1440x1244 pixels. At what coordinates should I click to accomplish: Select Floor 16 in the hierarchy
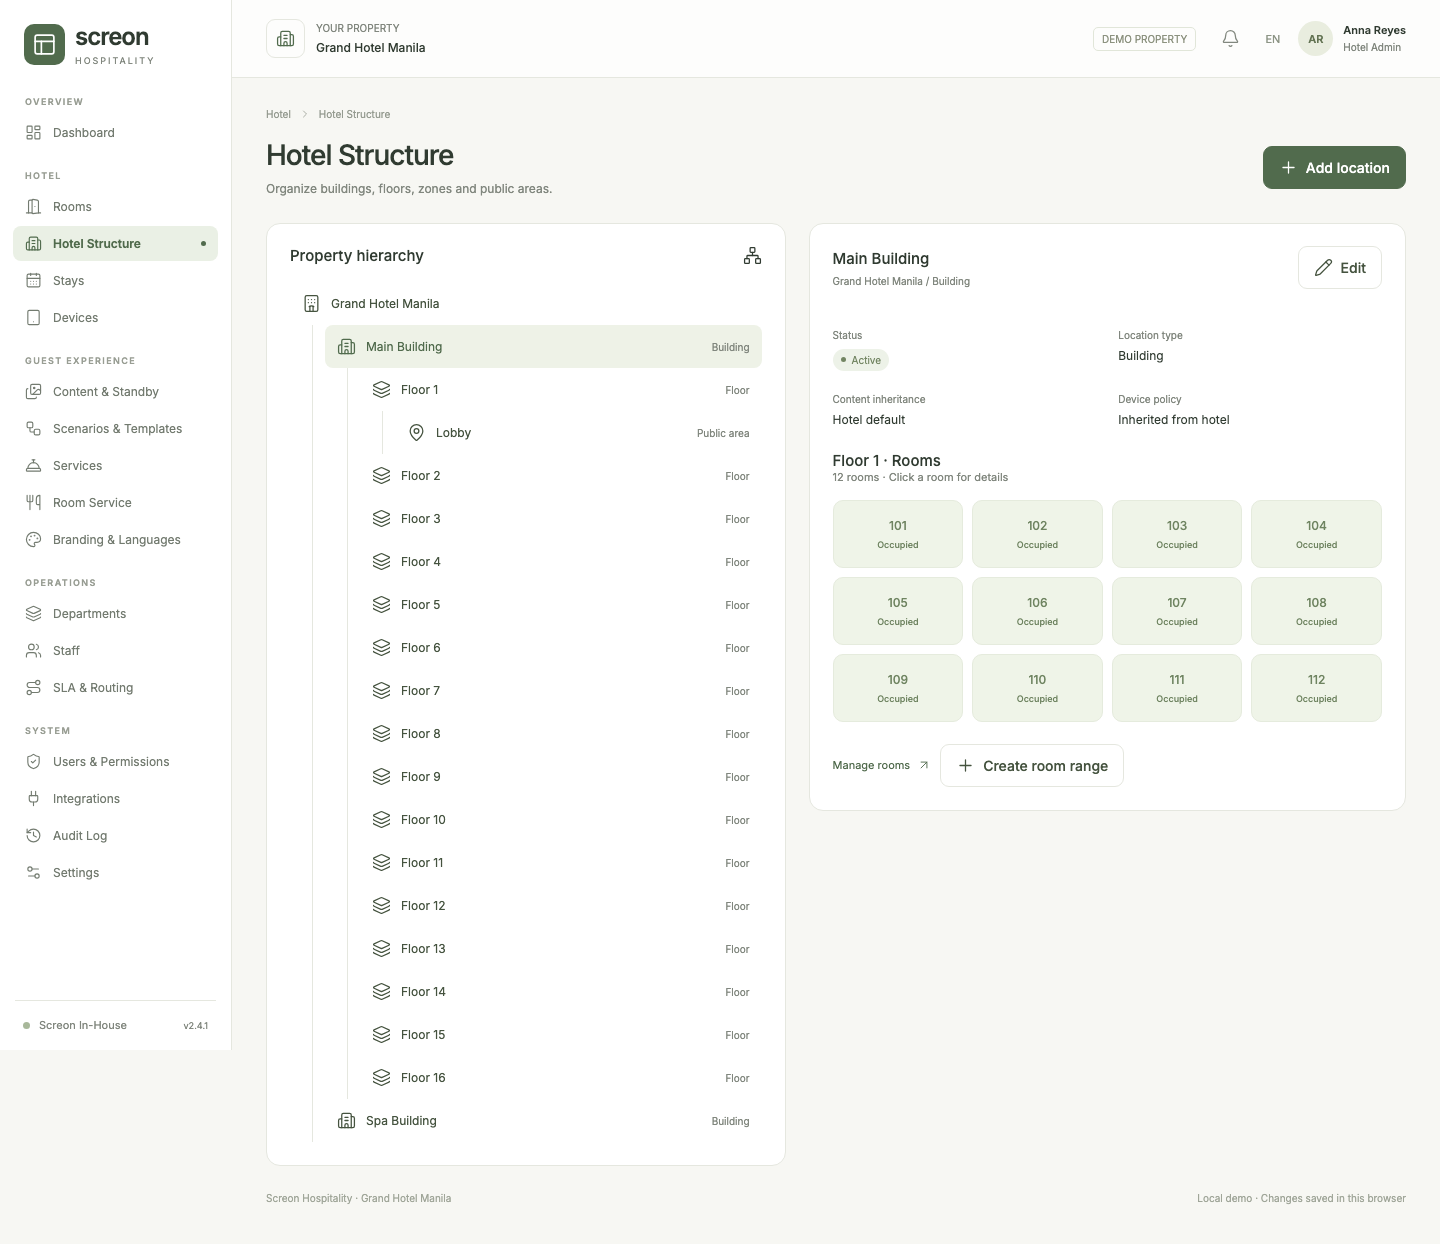[x=561, y=1078]
